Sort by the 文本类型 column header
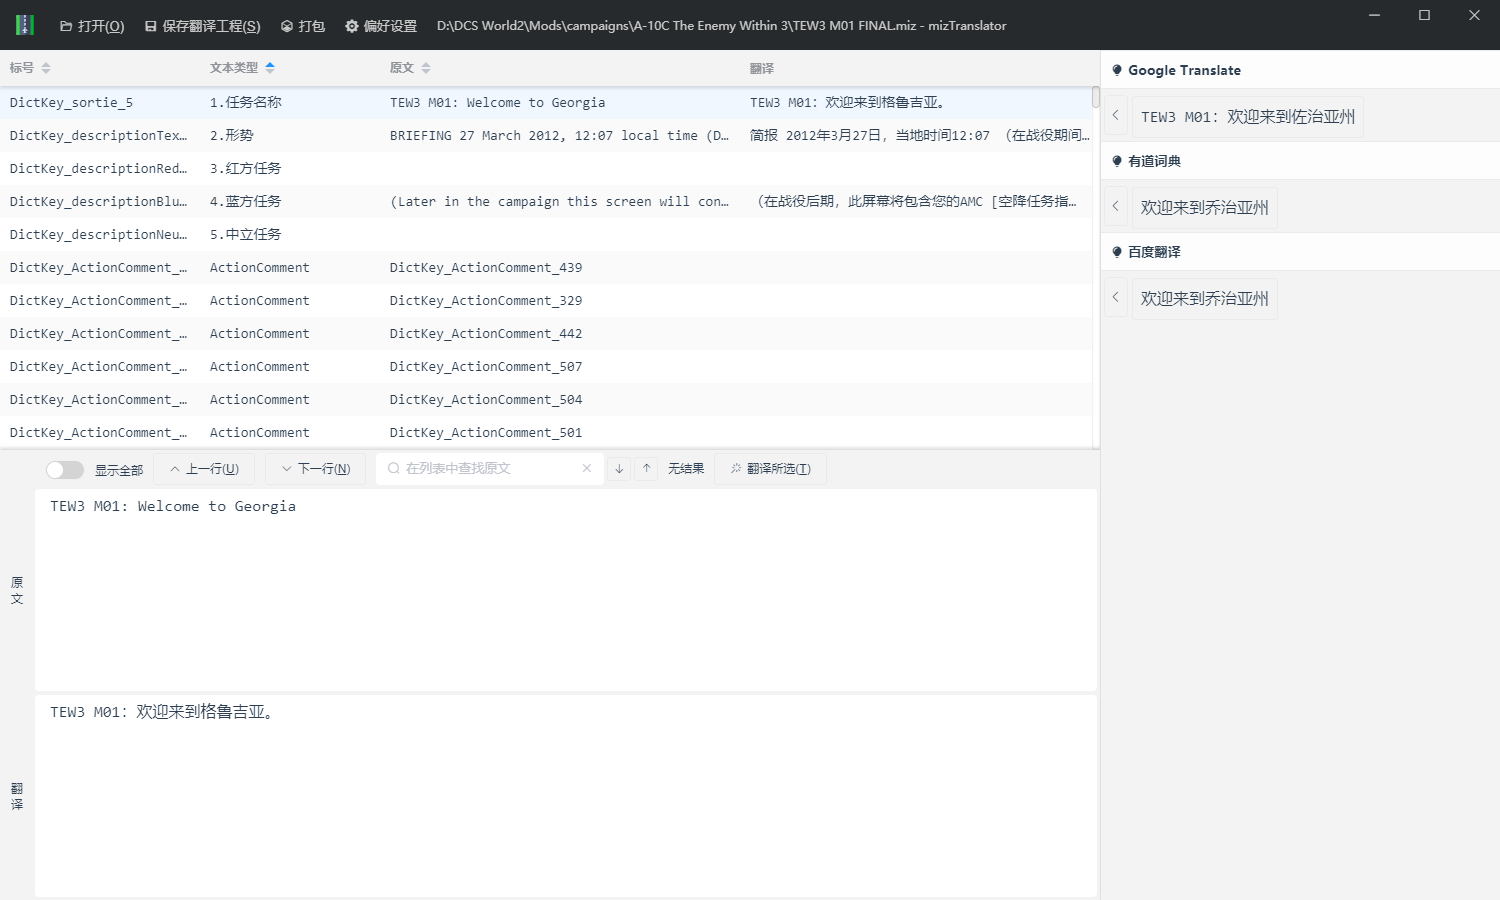This screenshot has height=900, width=1500. 242,68
